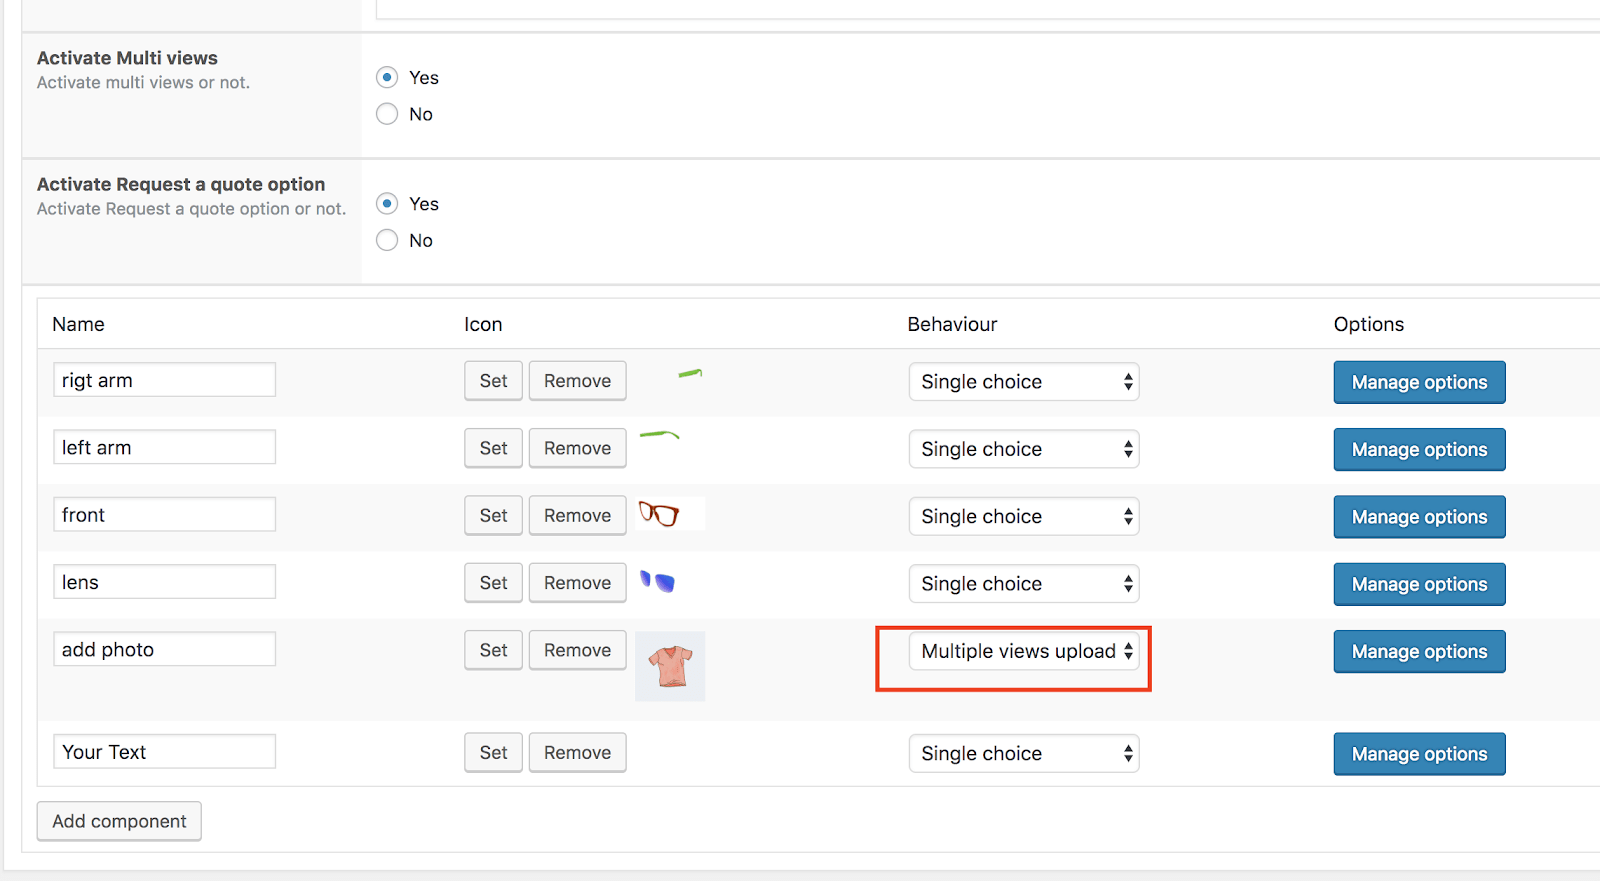Select No for Activate Multi views

click(x=387, y=114)
